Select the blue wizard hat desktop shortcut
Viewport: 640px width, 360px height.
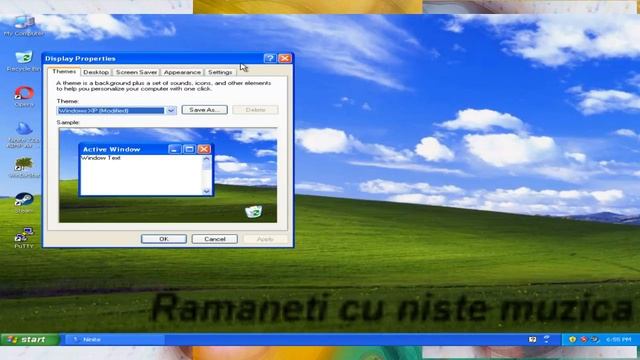coord(24,135)
